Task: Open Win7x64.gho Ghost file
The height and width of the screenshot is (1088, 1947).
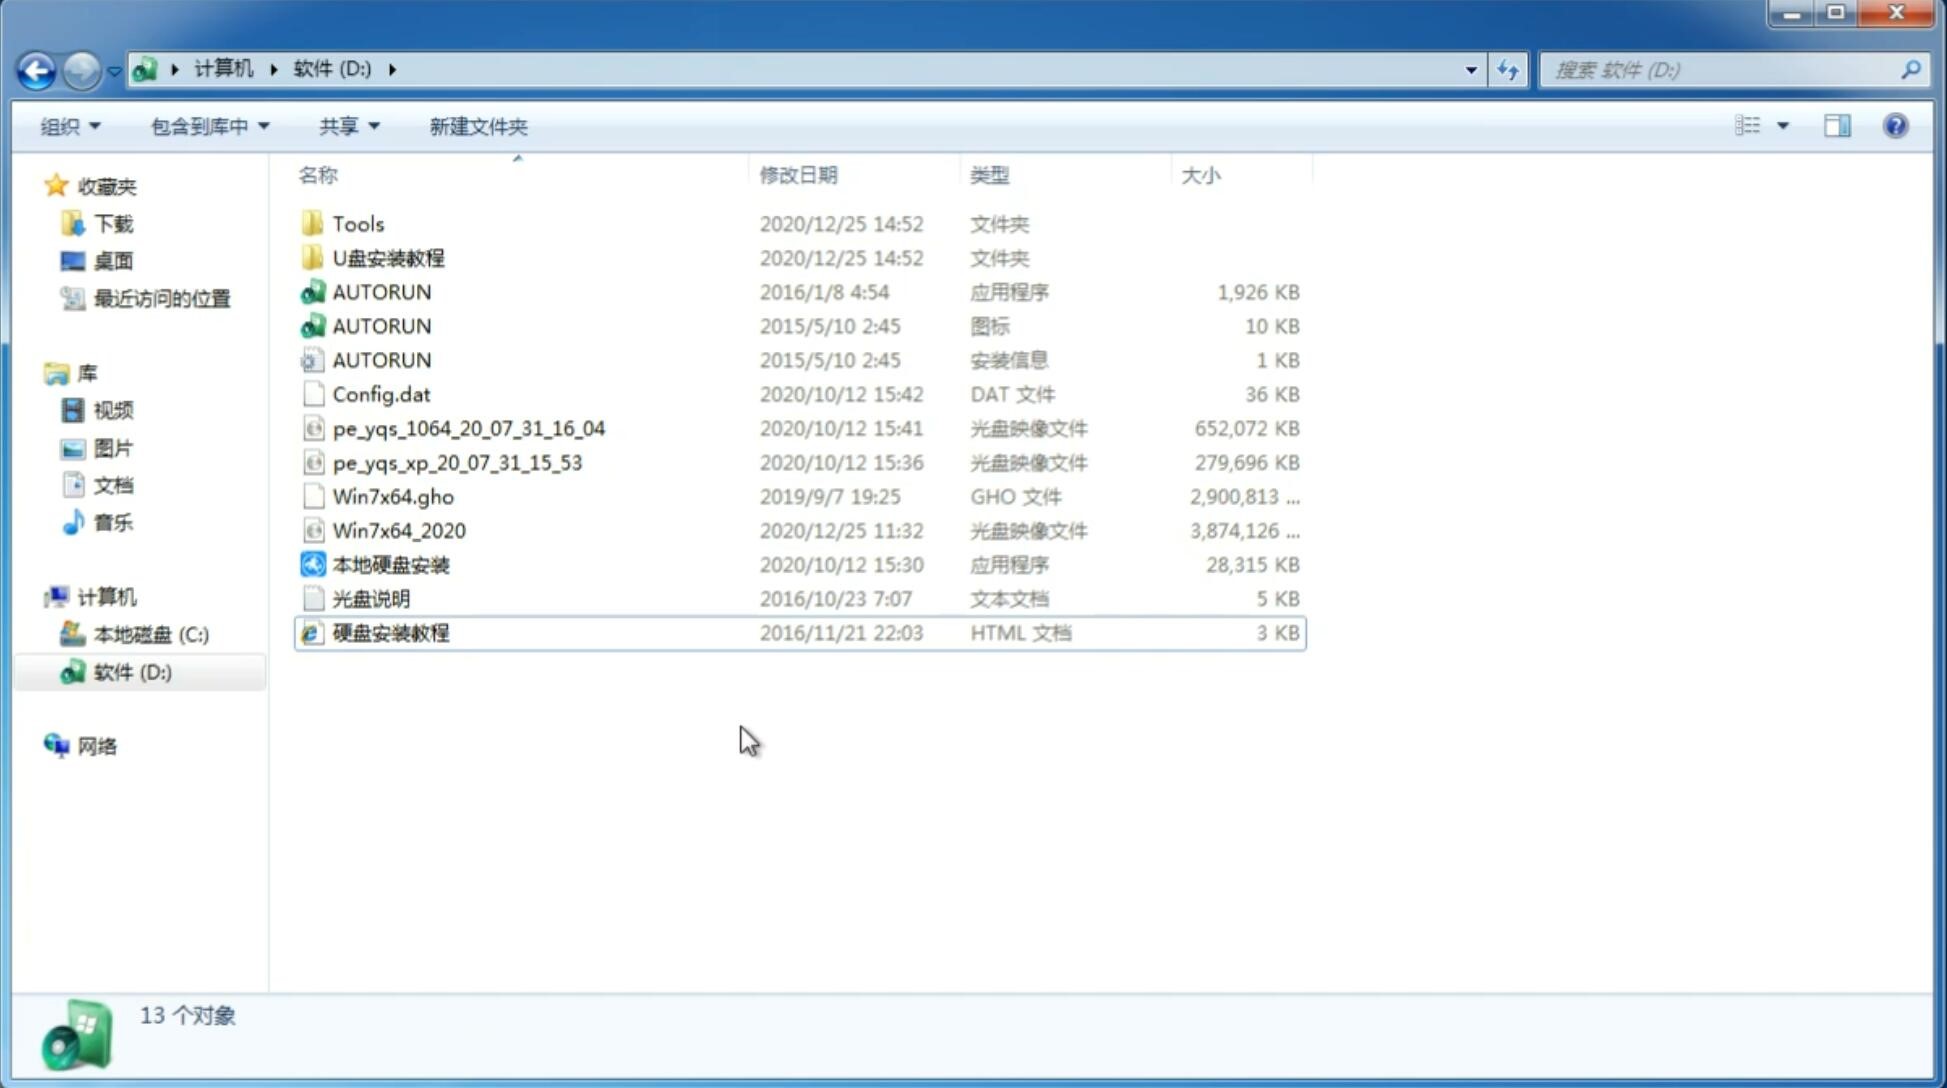Action: (x=392, y=496)
